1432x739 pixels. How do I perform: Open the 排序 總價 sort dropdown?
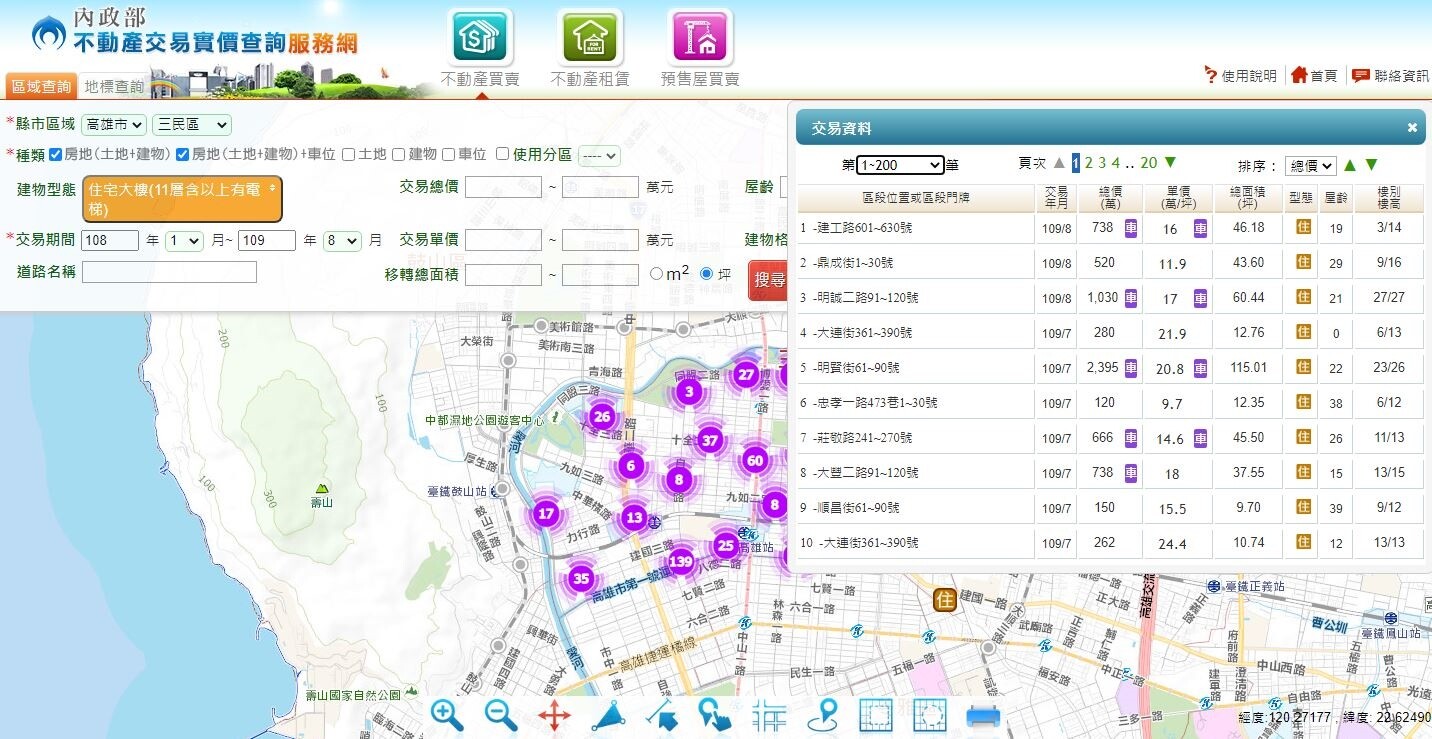(x=1311, y=166)
